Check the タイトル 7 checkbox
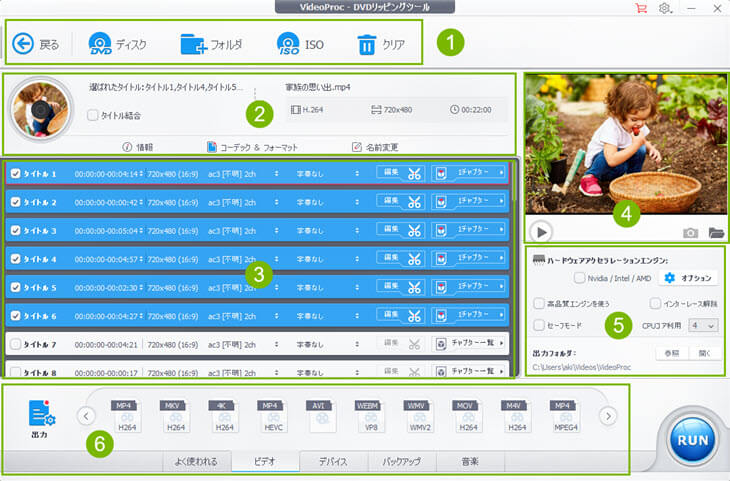The height and width of the screenshot is (481, 730). pos(14,344)
